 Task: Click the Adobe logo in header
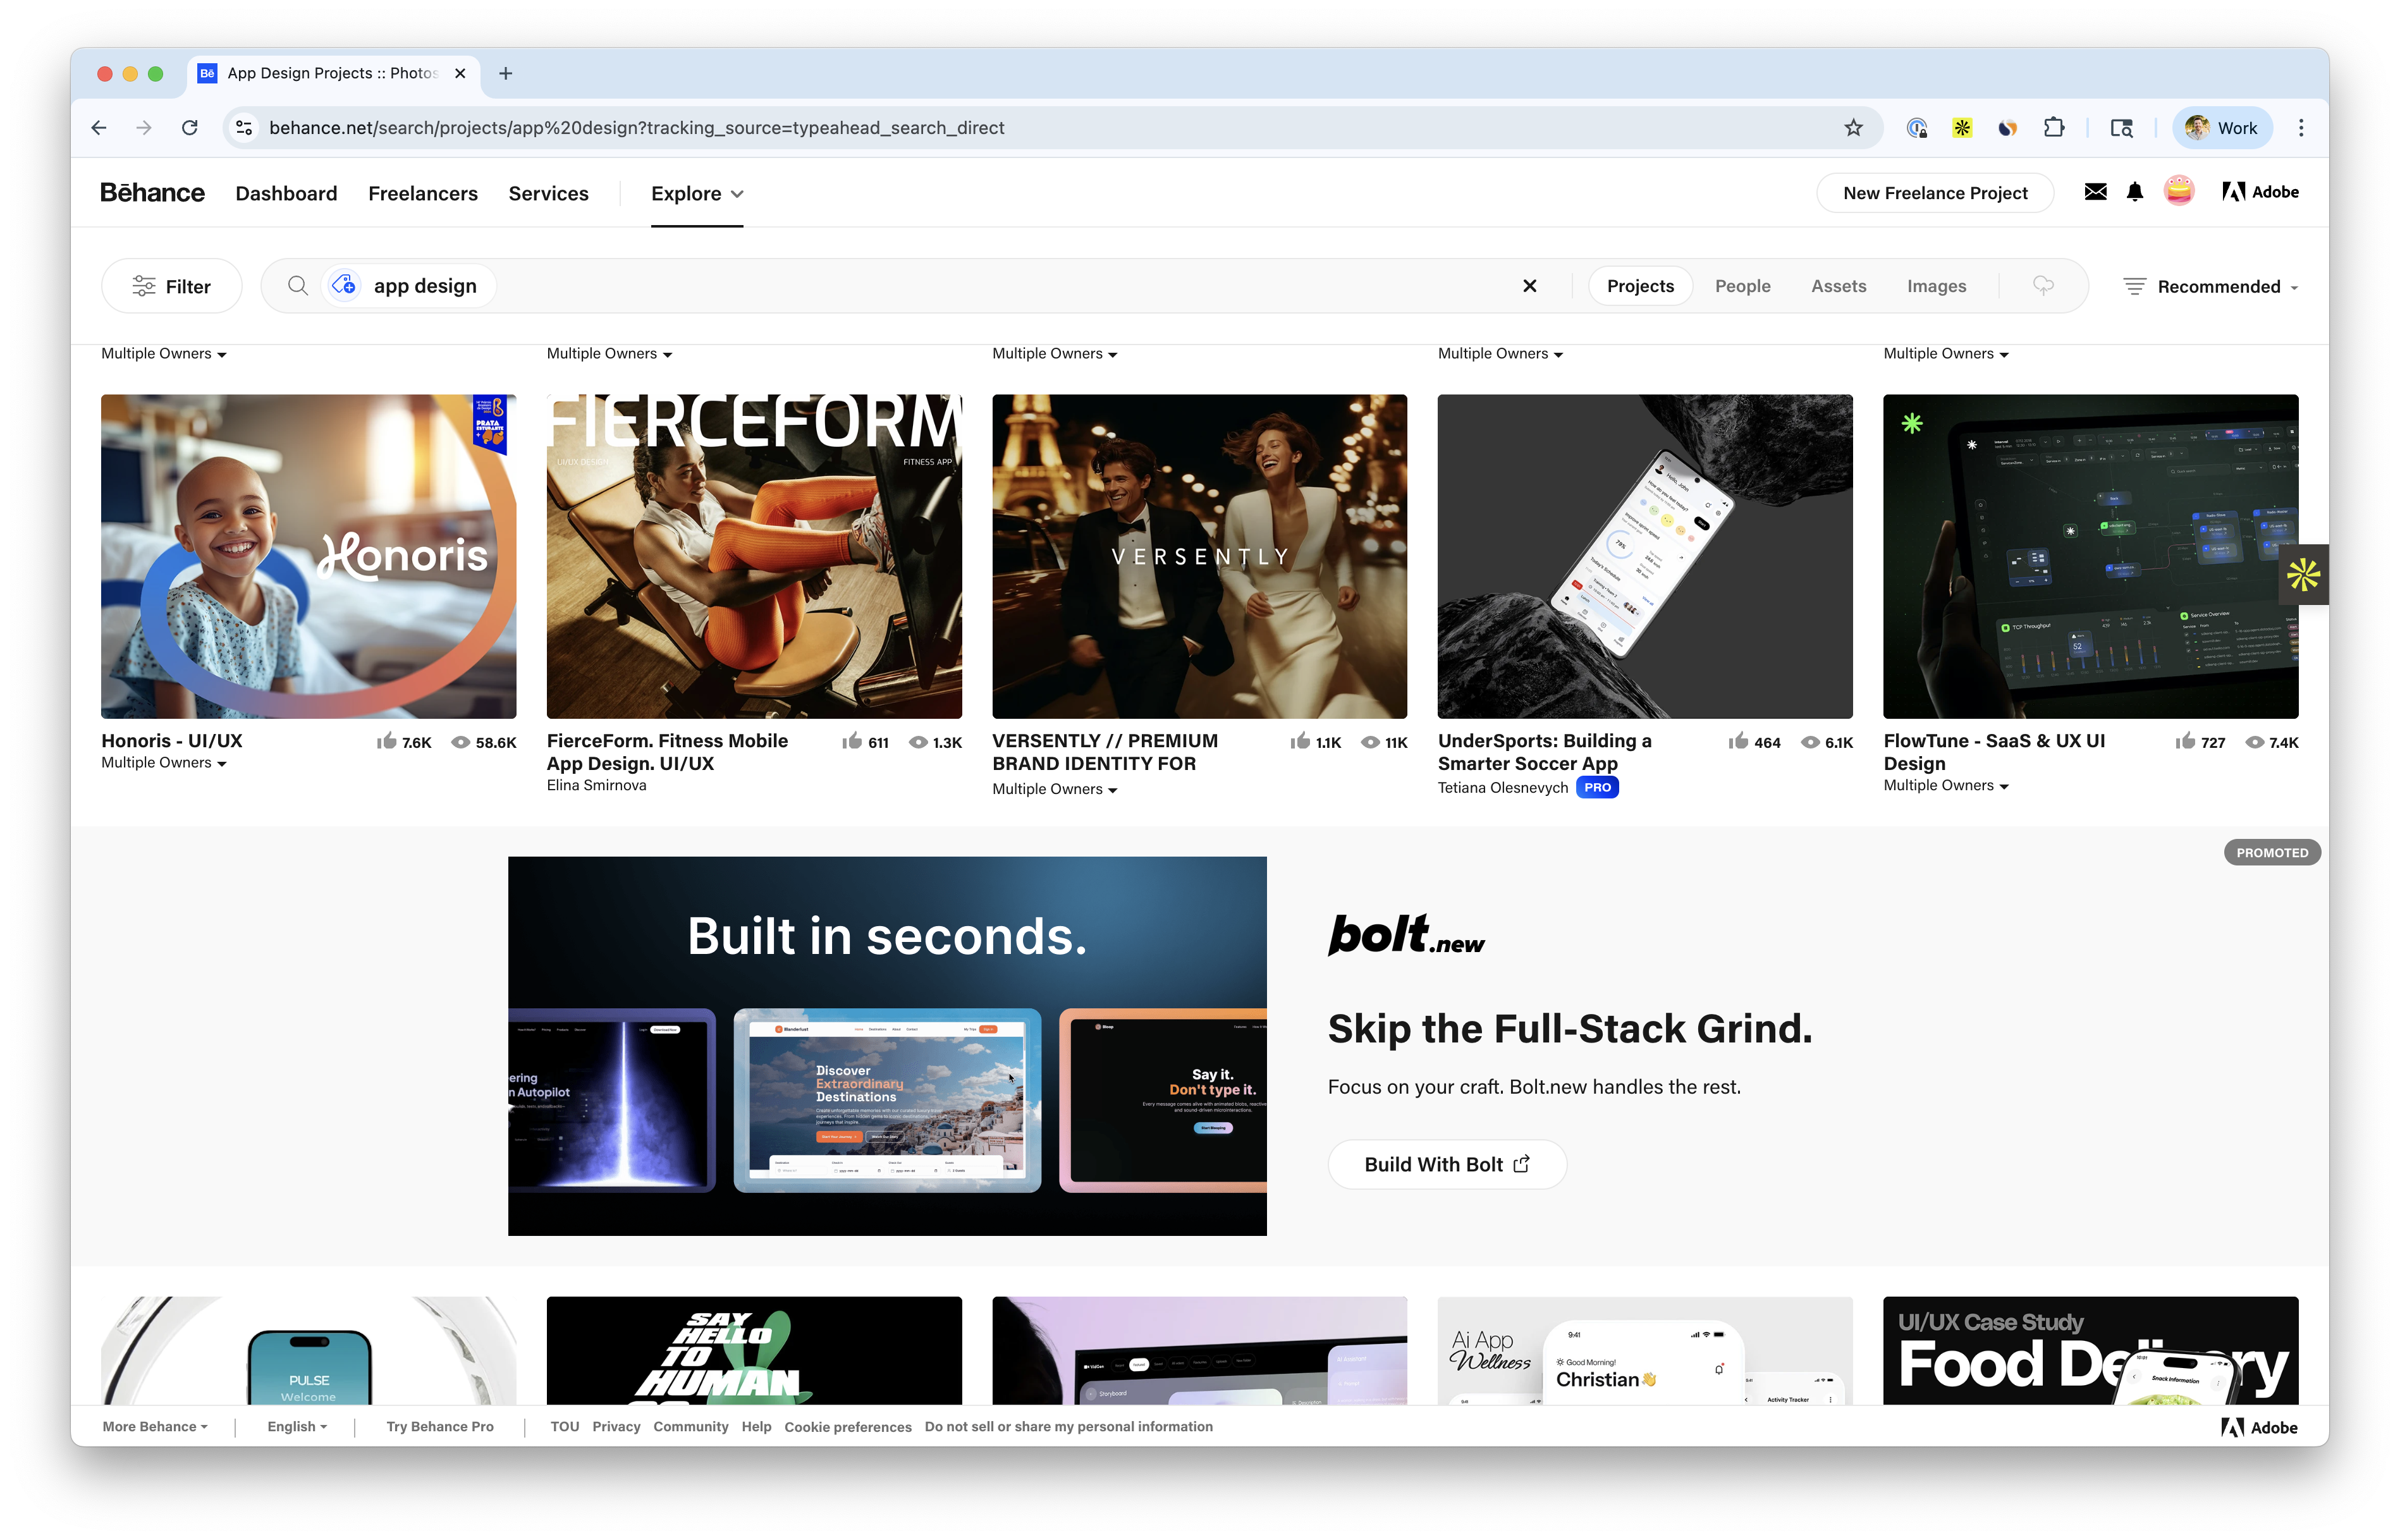(2261, 192)
